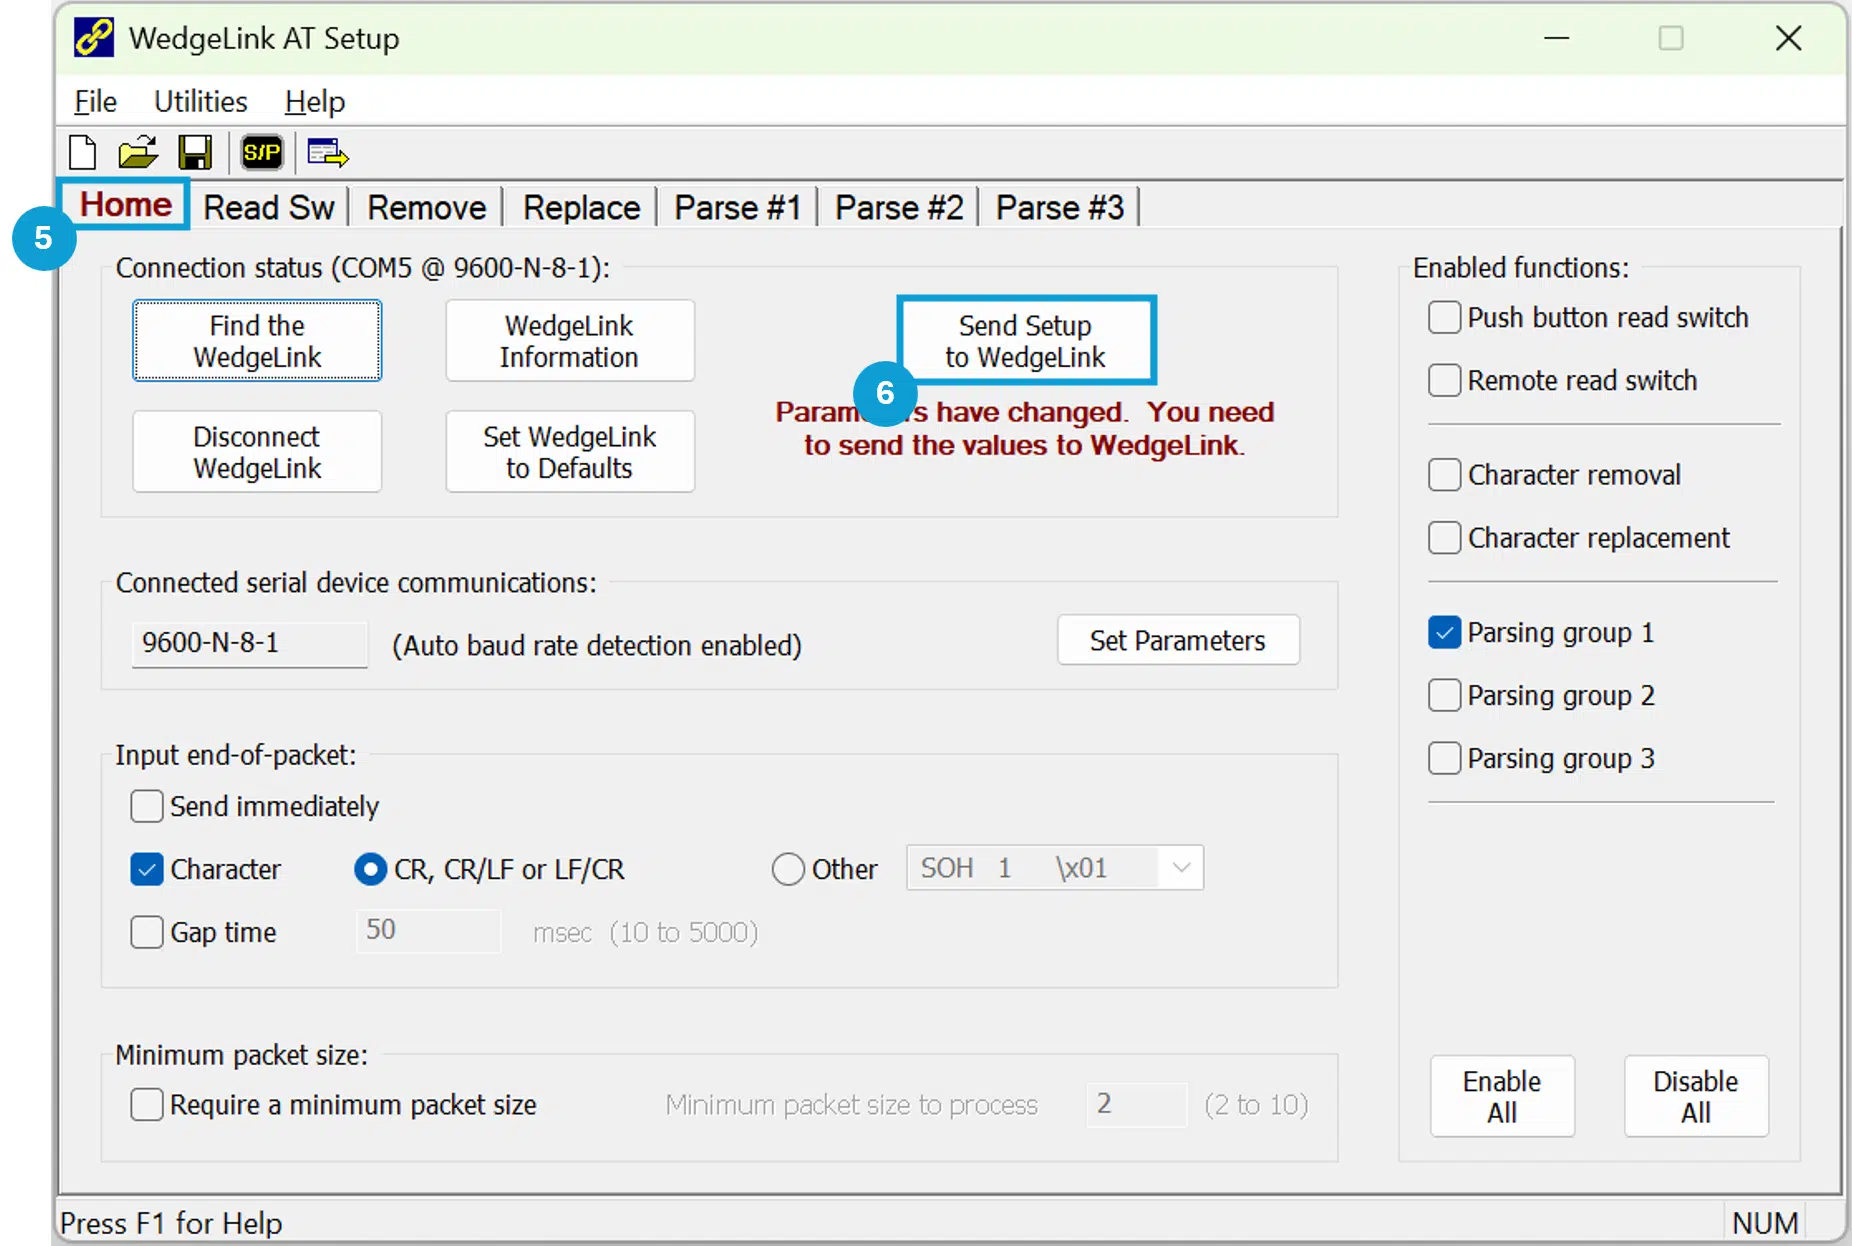Select the Home tab
Viewport: 1852px width, 1246px height.
point(125,205)
